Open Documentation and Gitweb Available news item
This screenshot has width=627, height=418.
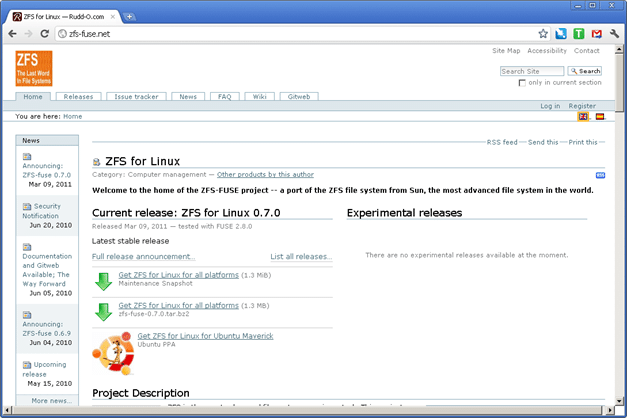[x=47, y=270]
